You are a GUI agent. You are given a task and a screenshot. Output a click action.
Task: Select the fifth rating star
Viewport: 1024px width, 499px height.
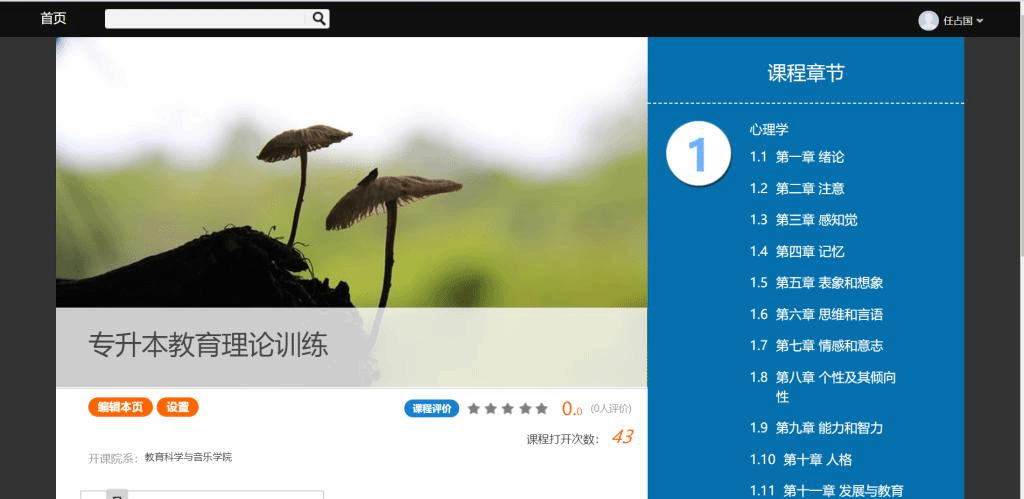click(541, 409)
